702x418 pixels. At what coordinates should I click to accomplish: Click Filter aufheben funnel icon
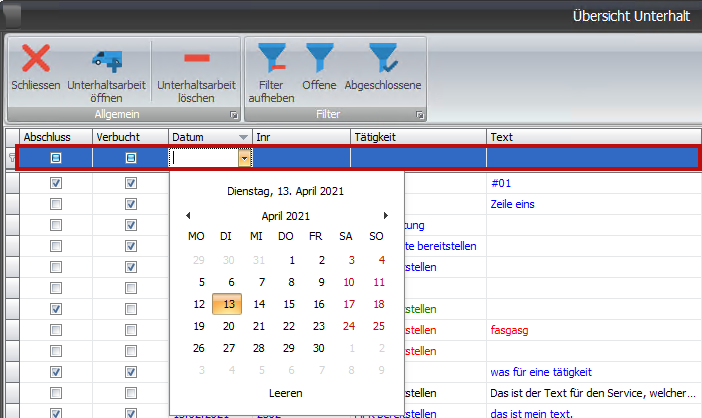coord(271,59)
